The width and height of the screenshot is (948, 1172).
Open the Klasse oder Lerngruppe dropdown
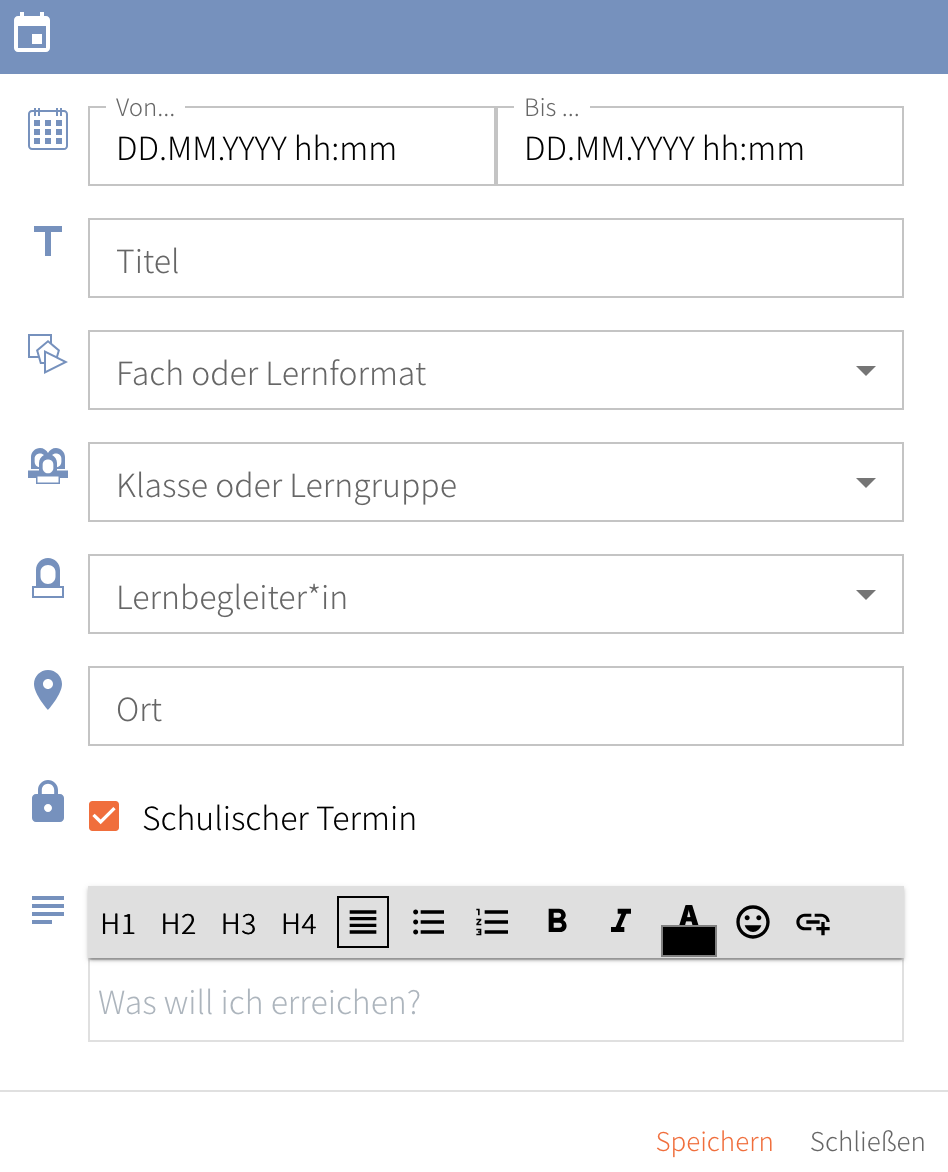pyautogui.click(x=866, y=483)
